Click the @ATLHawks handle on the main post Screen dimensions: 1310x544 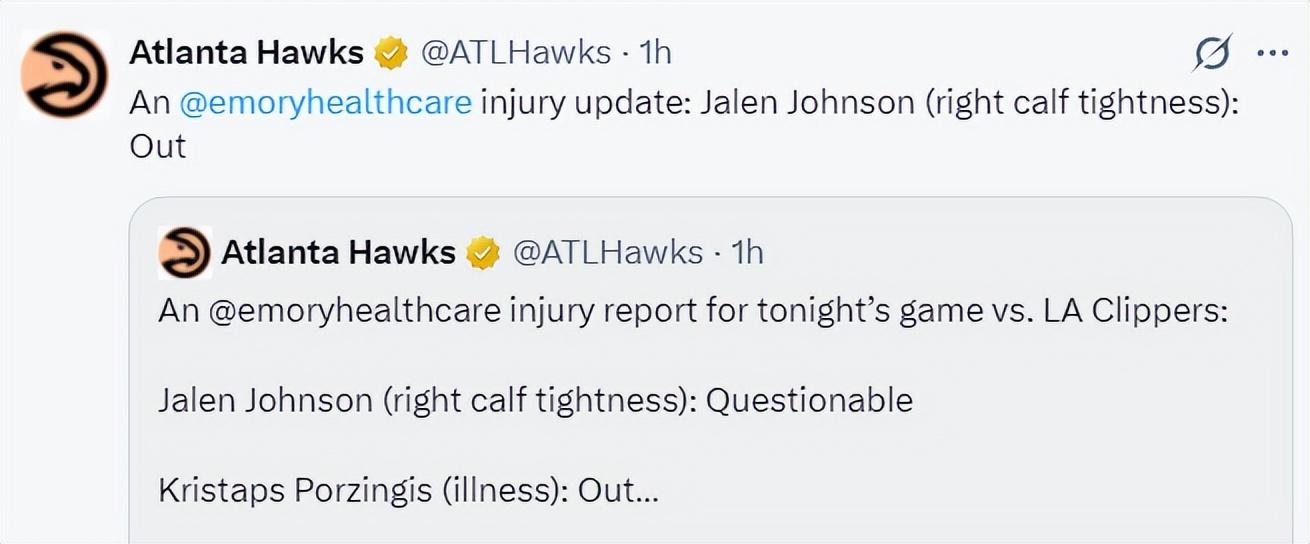pyautogui.click(x=515, y=53)
